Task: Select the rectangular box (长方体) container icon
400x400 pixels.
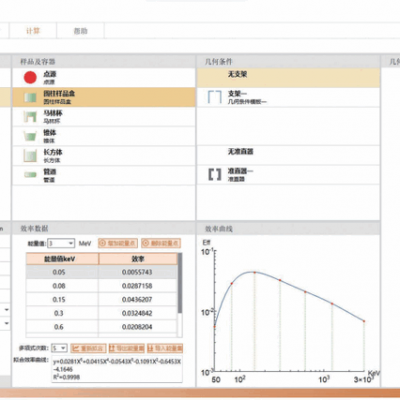Action: pos(30,156)
